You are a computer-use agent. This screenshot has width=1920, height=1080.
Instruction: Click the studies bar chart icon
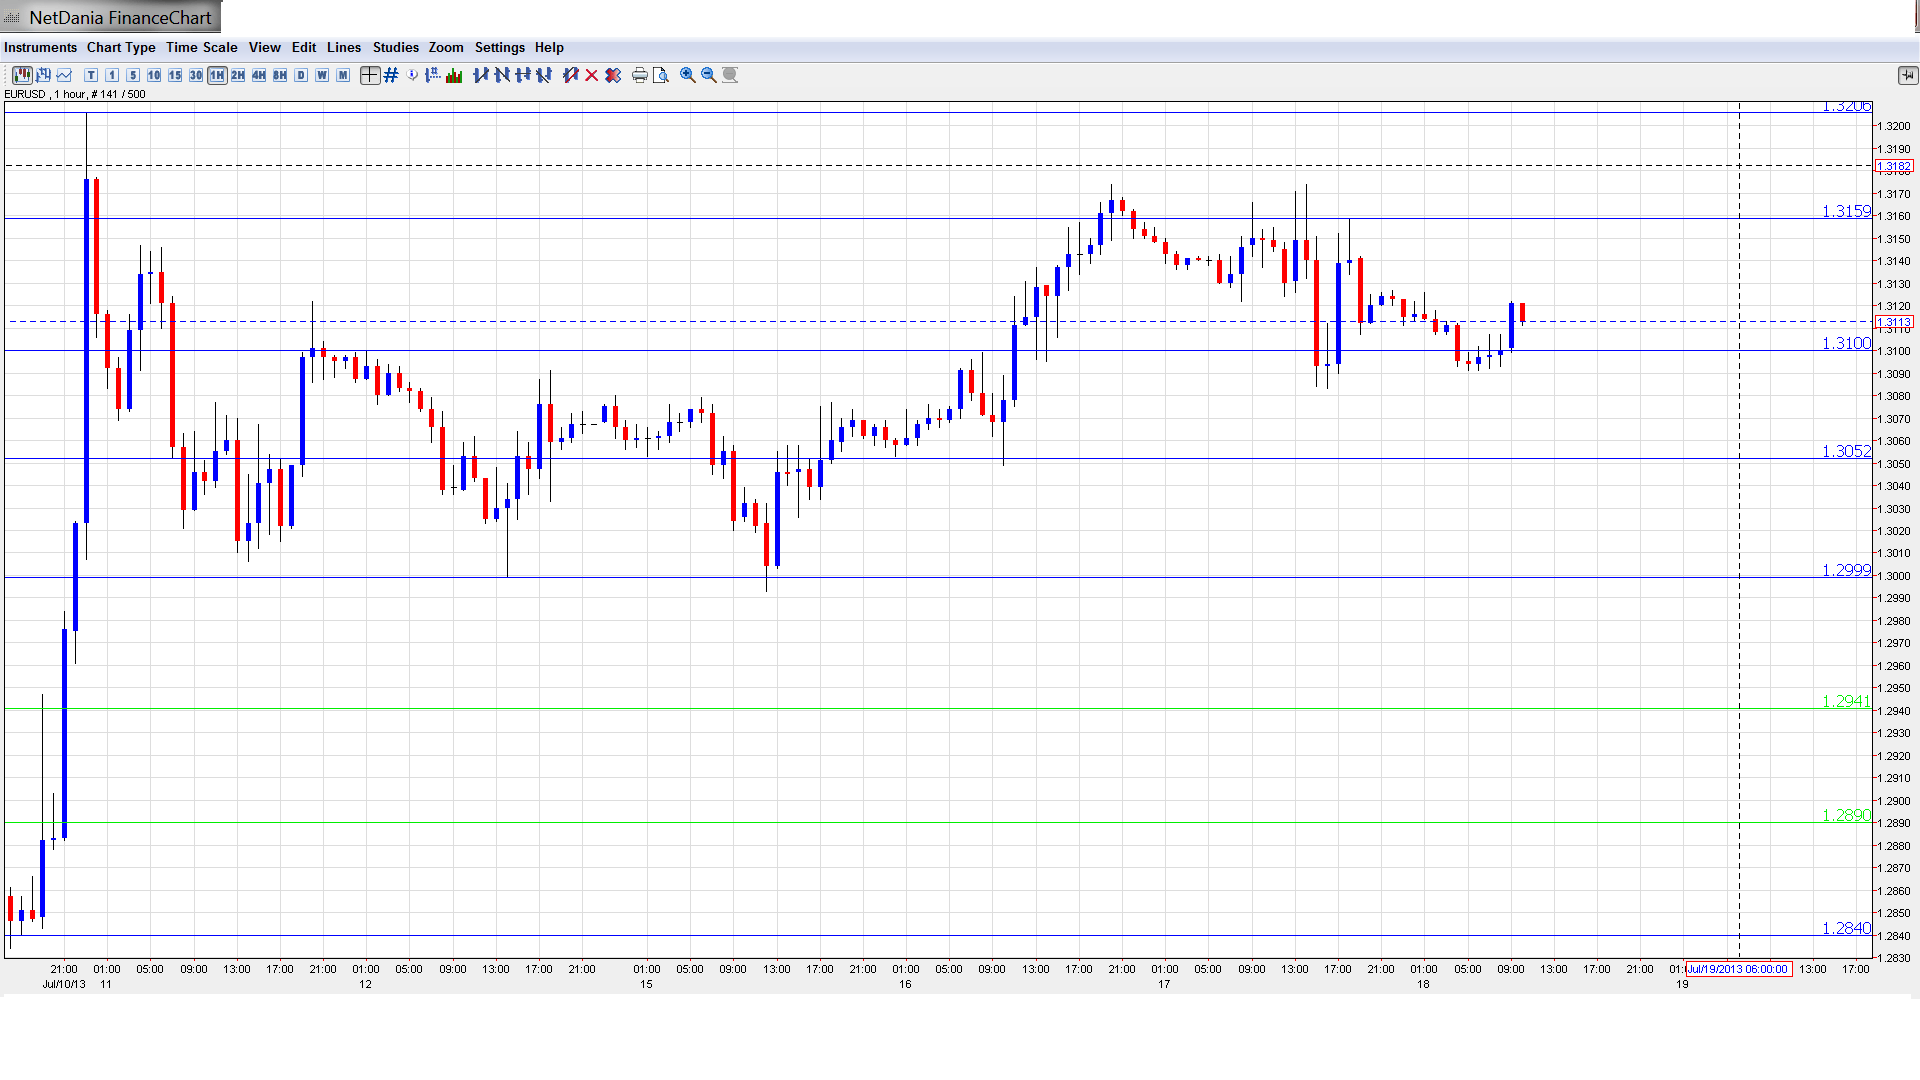[x=454, y=75]
